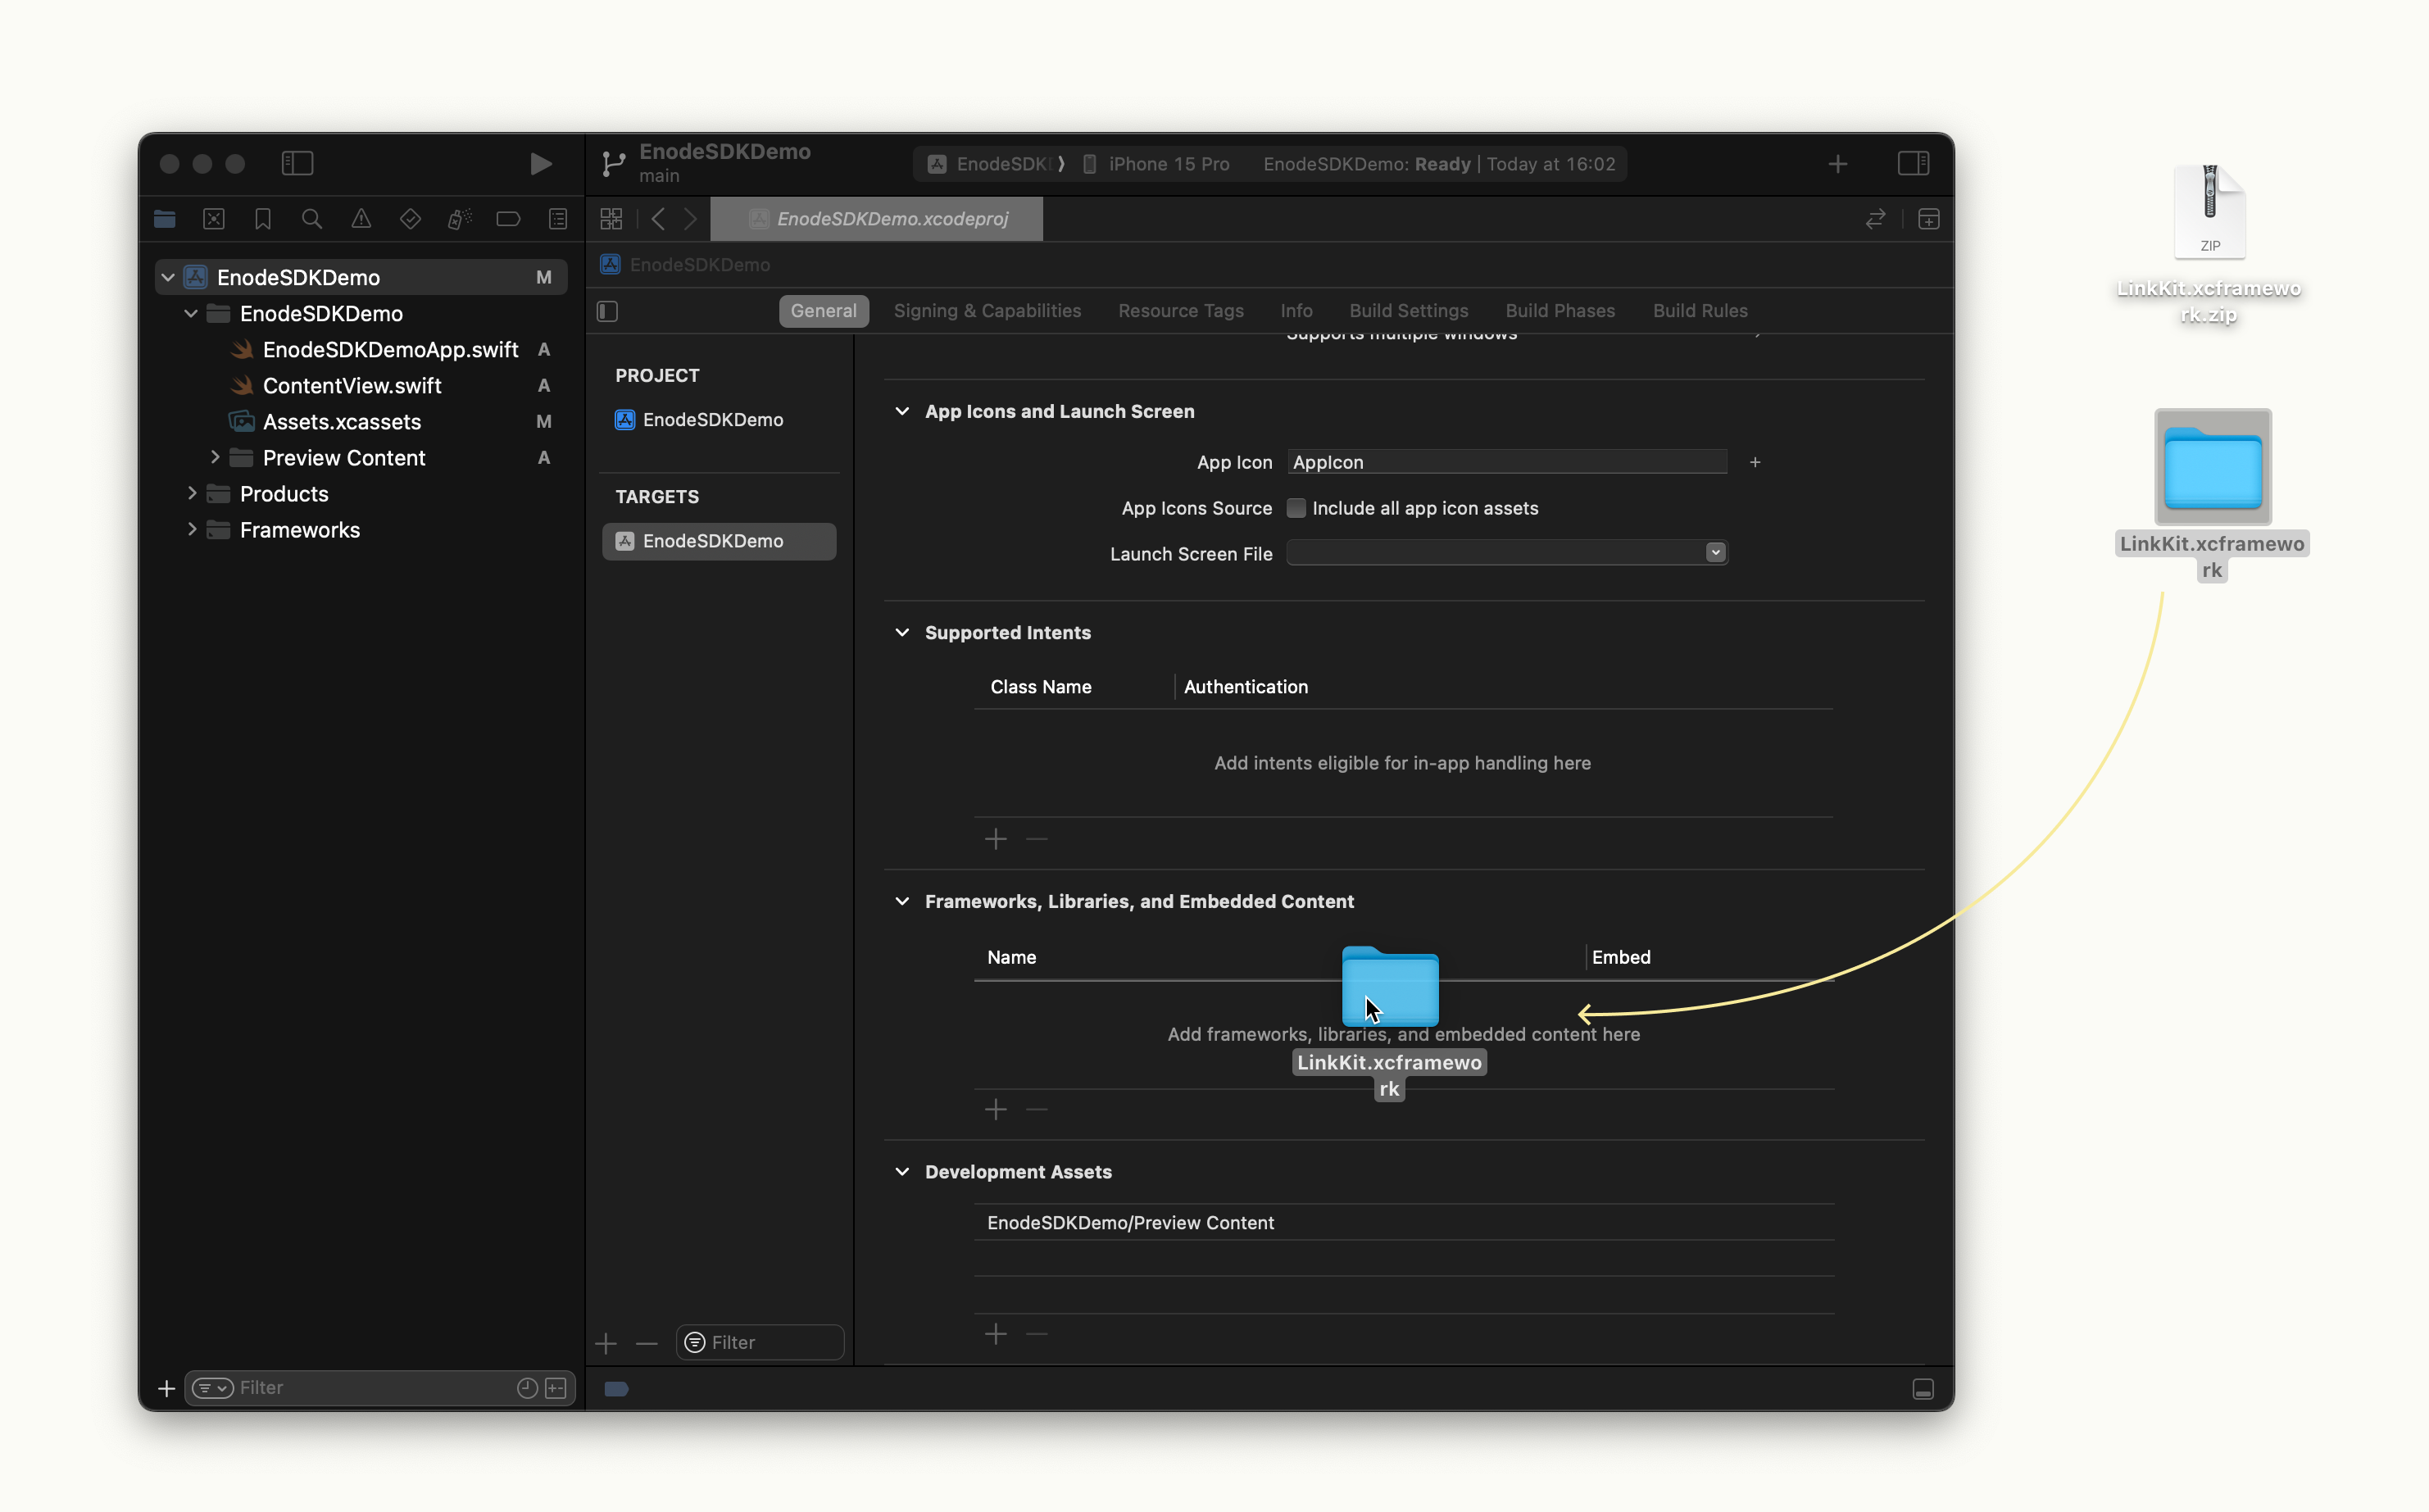Open the Breakpoint navigator icon
The image size is (2429, 1512).
click(508, 219)
